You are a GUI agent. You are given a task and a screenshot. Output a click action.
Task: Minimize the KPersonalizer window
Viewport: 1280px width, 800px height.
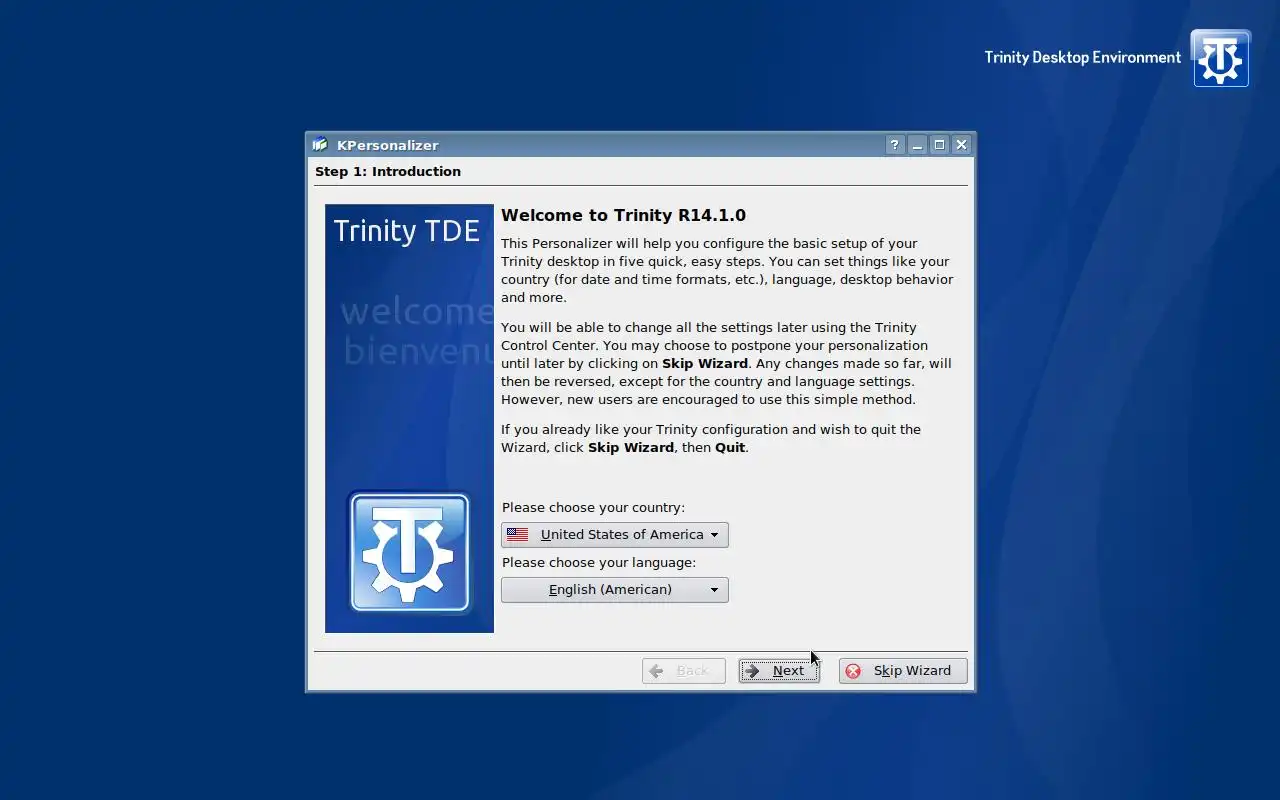(x=917, y=145)
